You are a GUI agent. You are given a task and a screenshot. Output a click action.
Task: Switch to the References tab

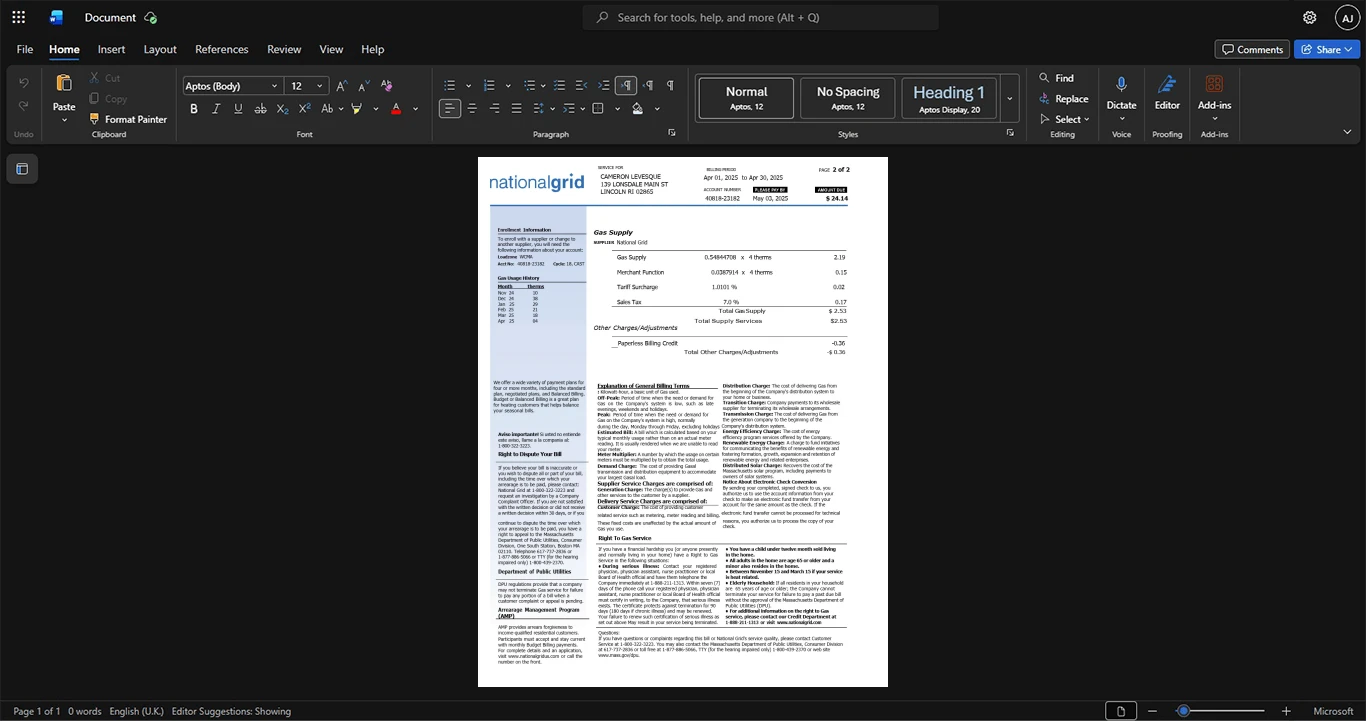coord(222,49)
